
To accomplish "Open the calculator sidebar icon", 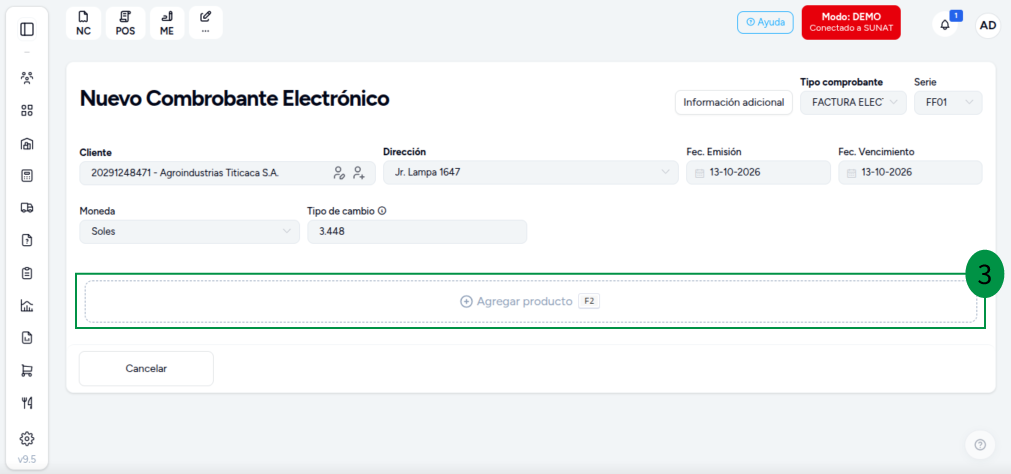I will 26,175.
